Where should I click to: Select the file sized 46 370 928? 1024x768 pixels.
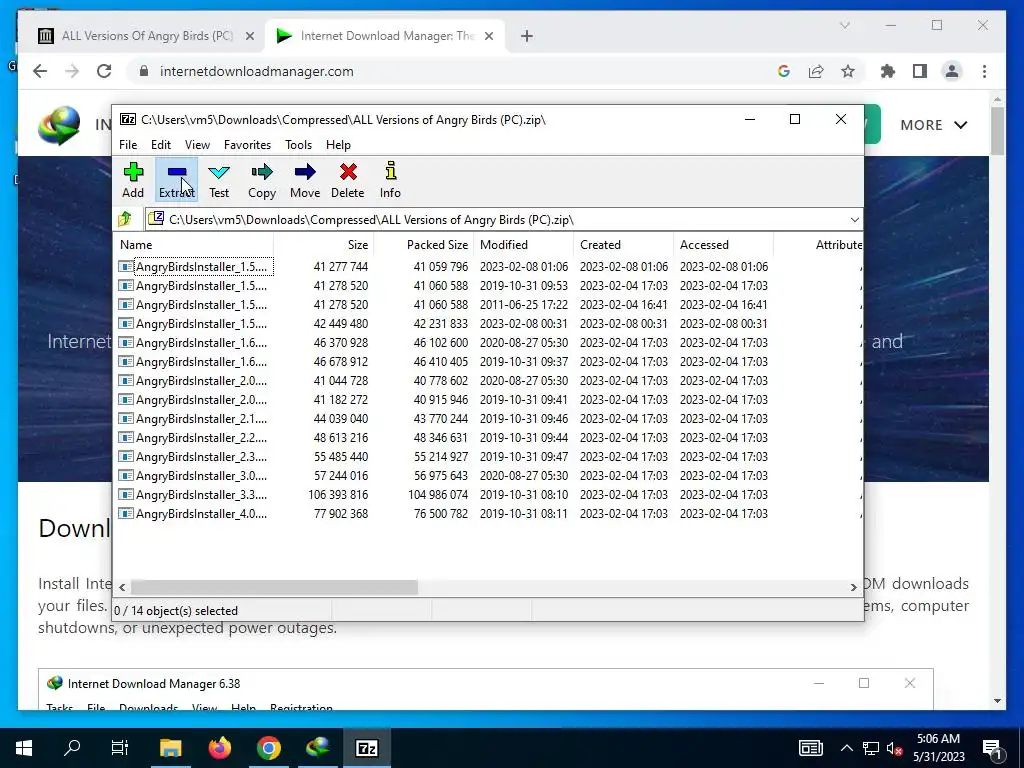click(x=488, y=342)
